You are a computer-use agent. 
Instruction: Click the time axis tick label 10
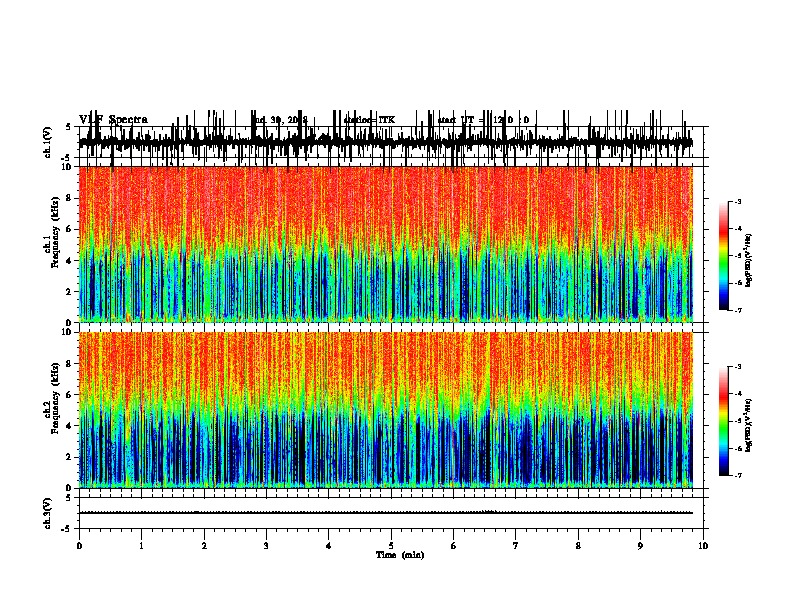703,546
